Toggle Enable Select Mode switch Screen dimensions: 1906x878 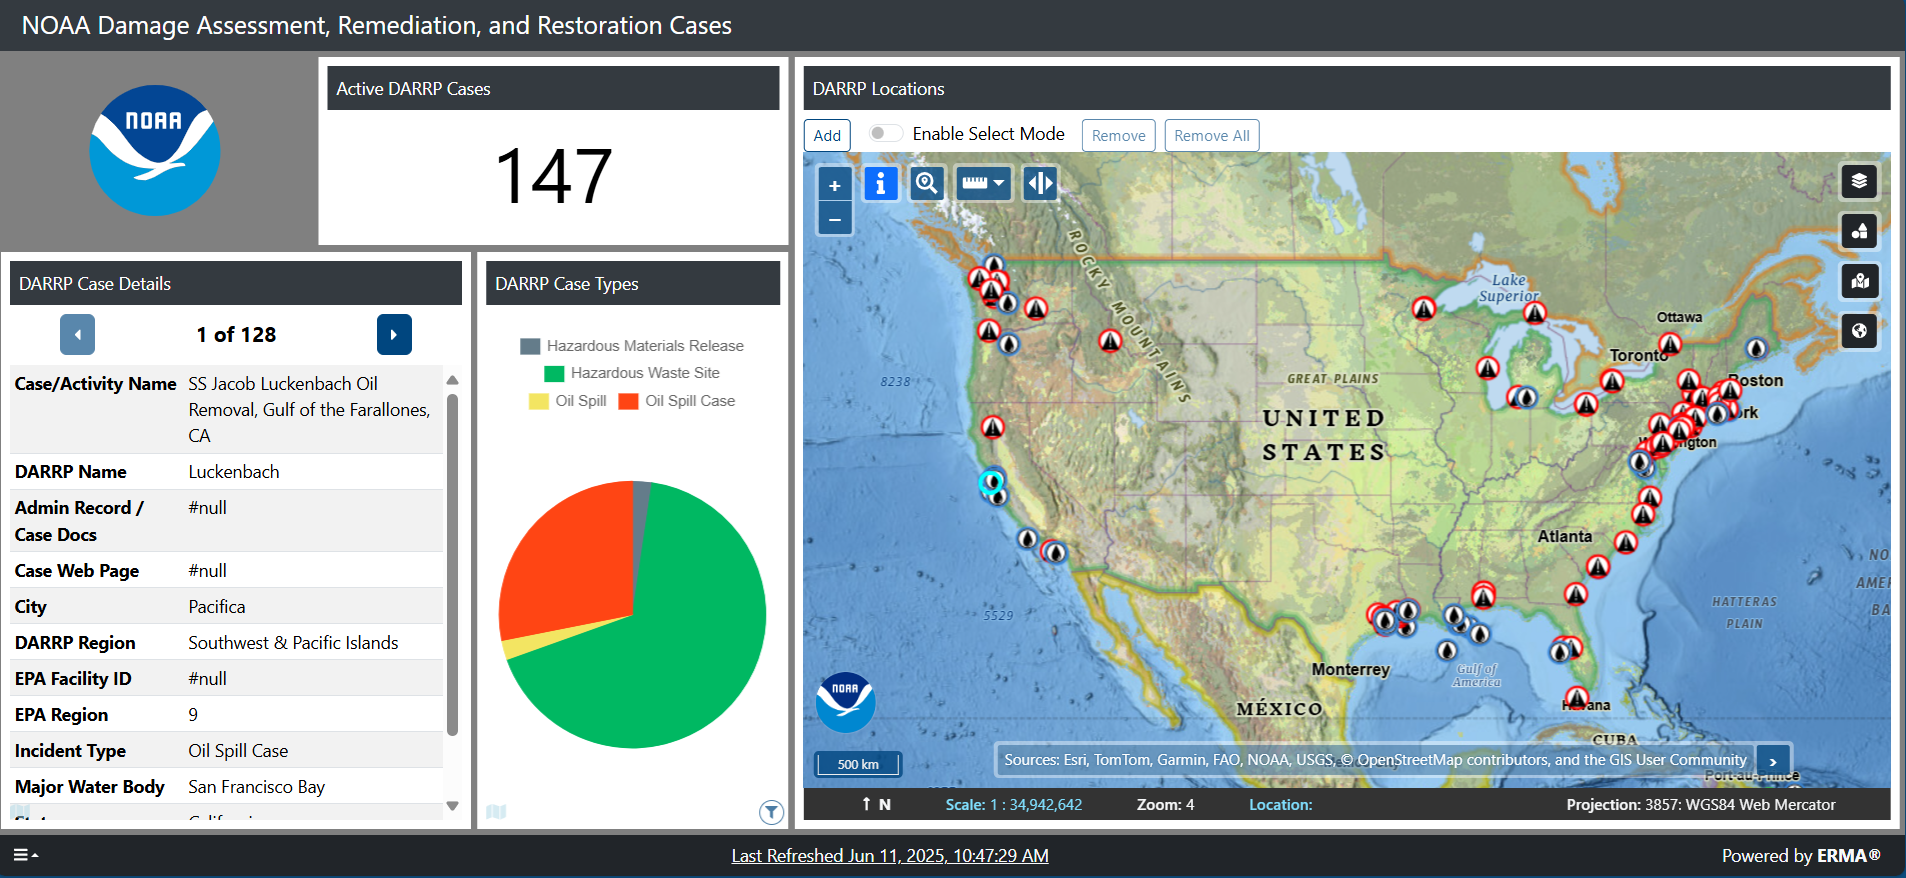[x=884, y=134]
